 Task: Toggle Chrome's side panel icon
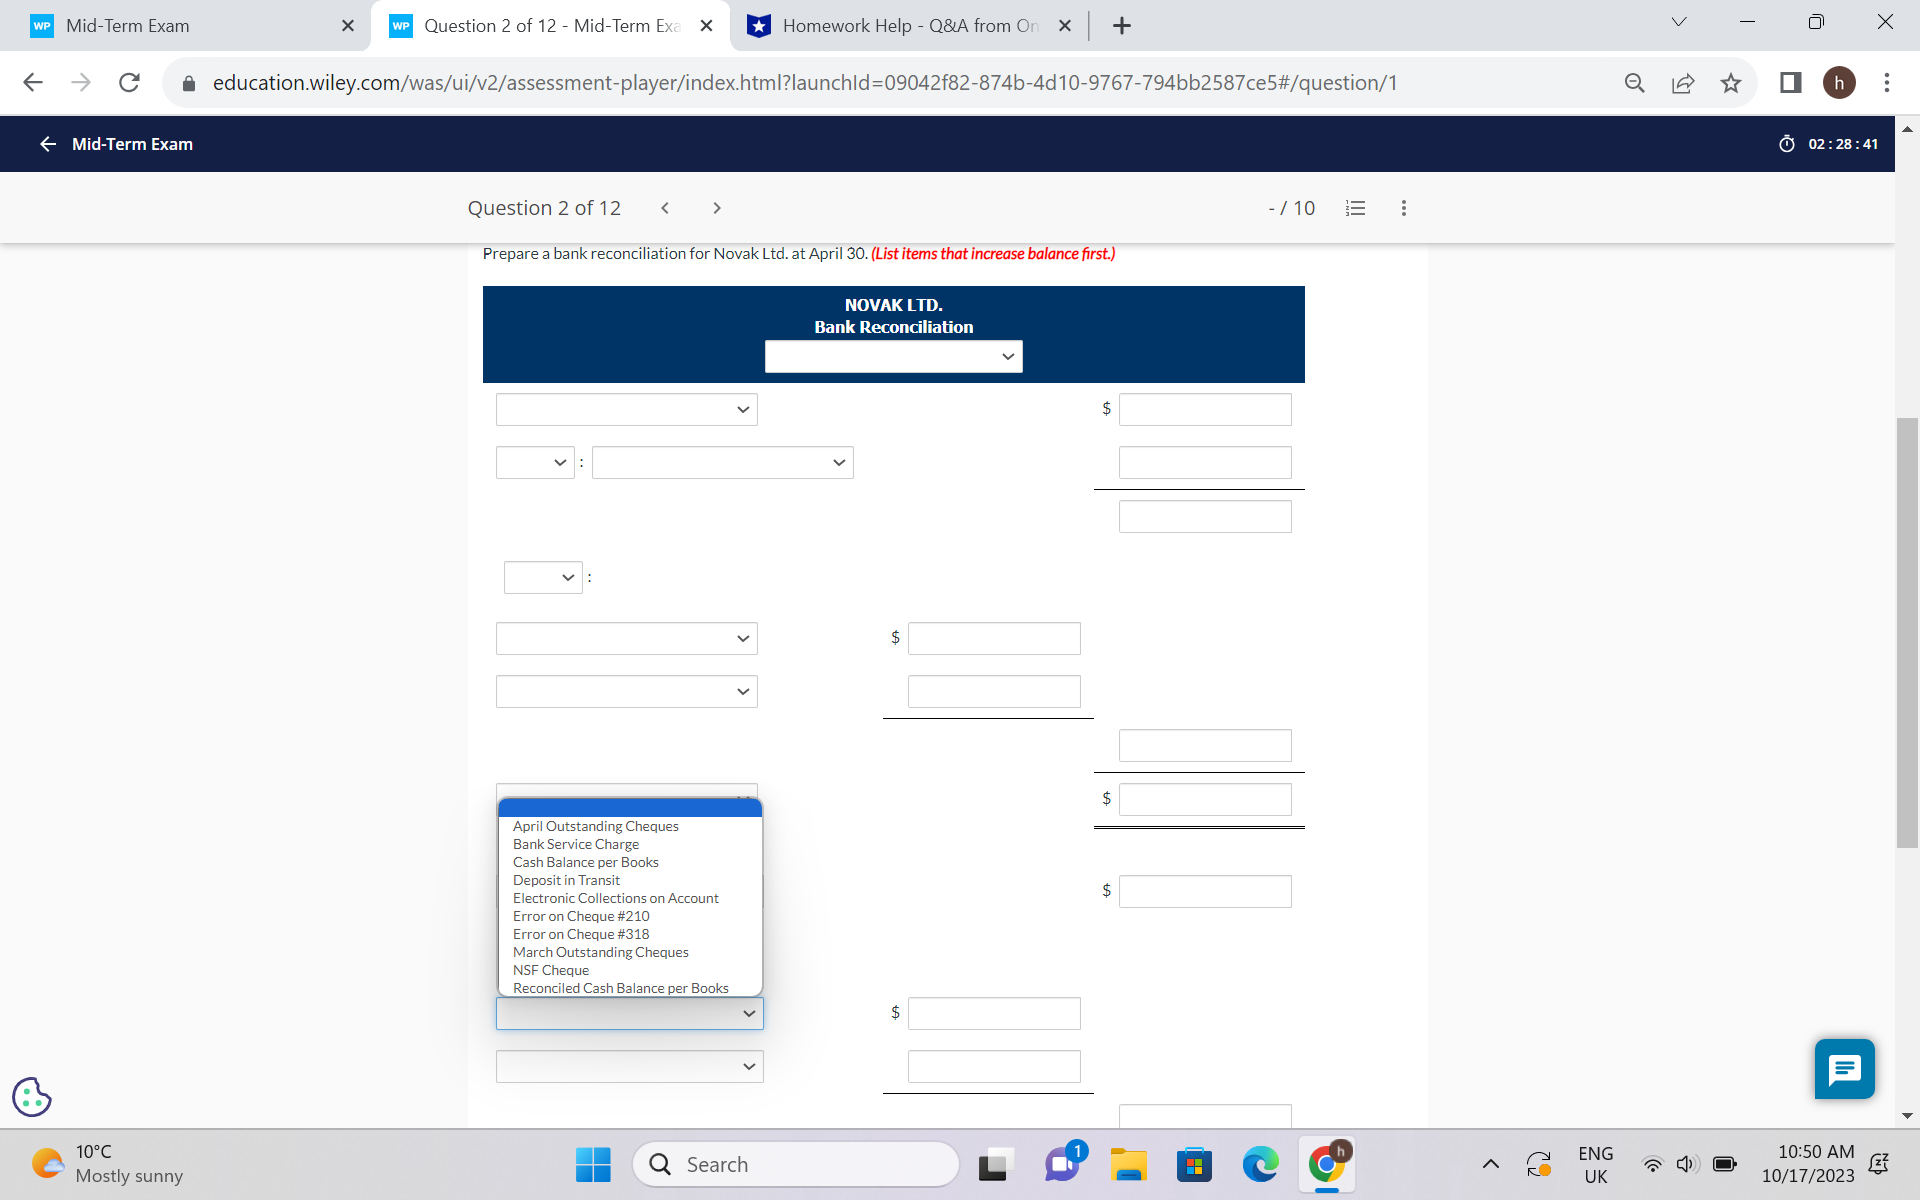(x=1789, y=83)
